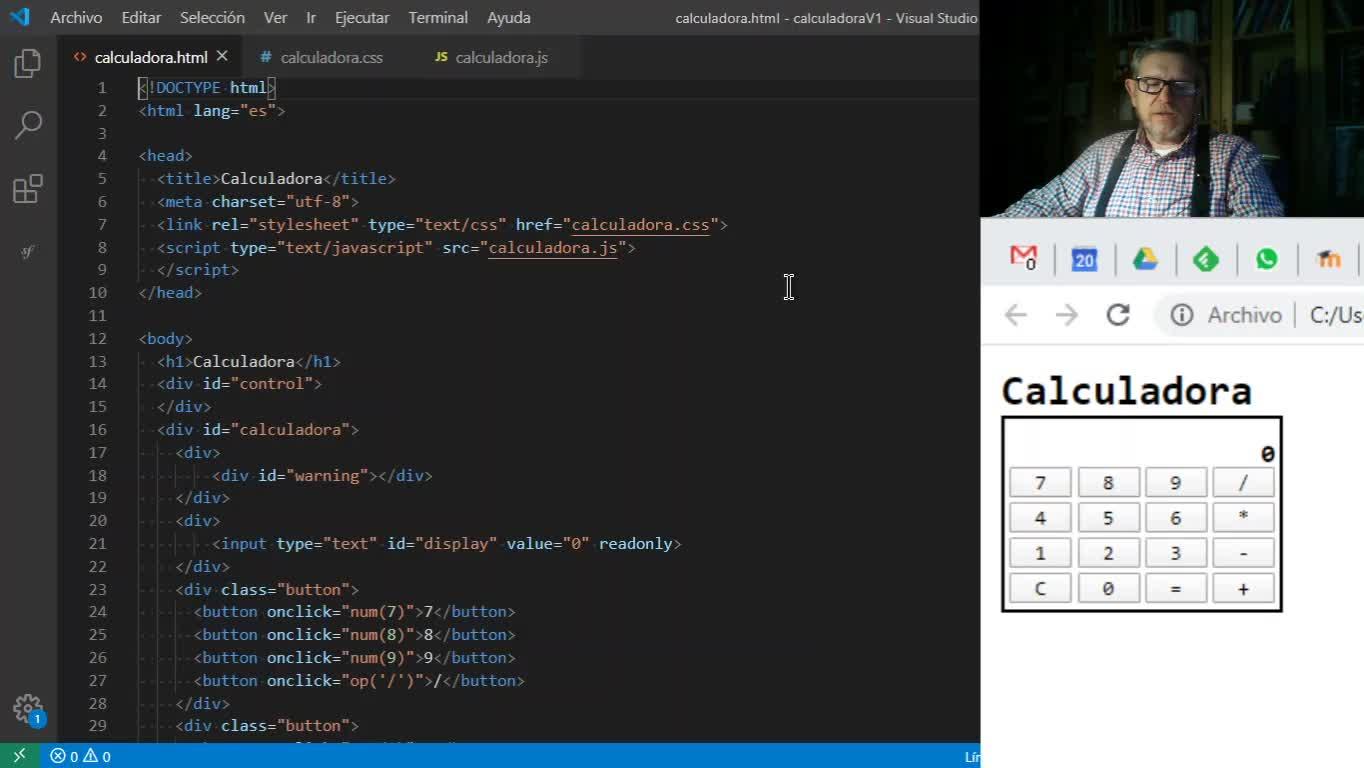Click the equals (=) calculator button
Screen dimensions: 1364x768
click(1176, 588)
